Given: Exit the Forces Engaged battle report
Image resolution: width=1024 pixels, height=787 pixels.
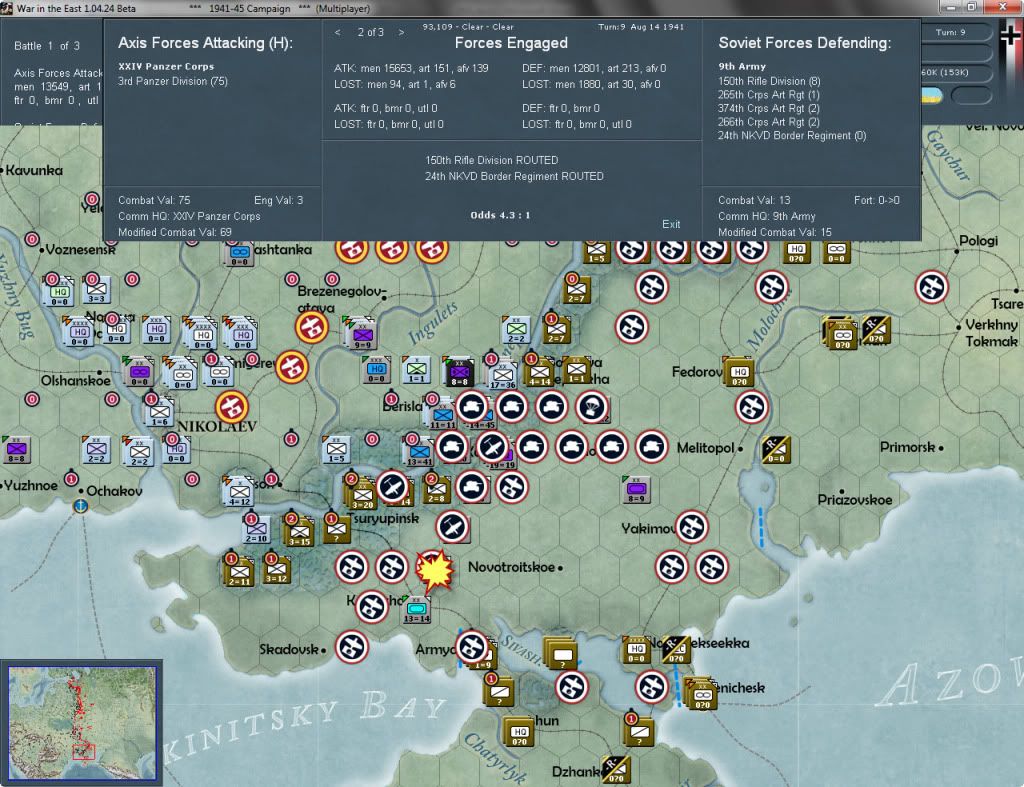Looking at the screenshot, I should 671,224.
